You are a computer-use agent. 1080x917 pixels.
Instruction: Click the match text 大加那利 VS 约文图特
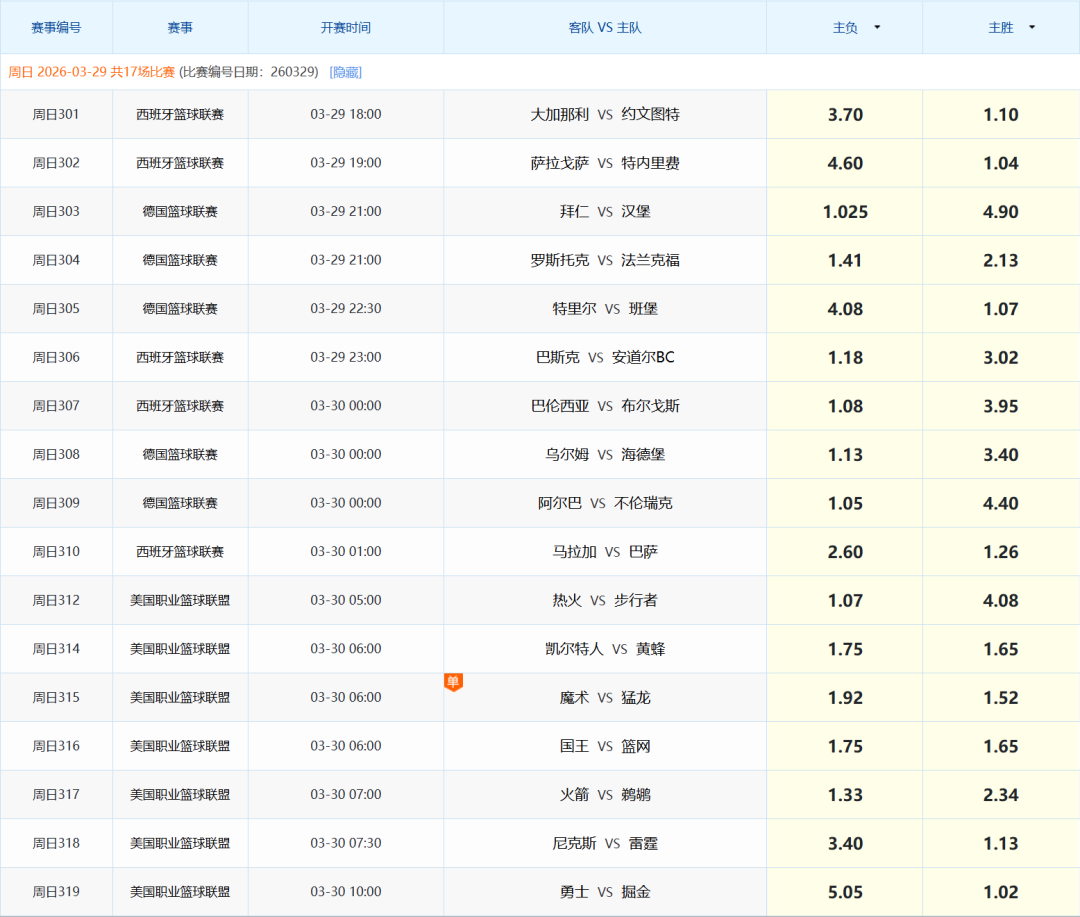(605, 114)
